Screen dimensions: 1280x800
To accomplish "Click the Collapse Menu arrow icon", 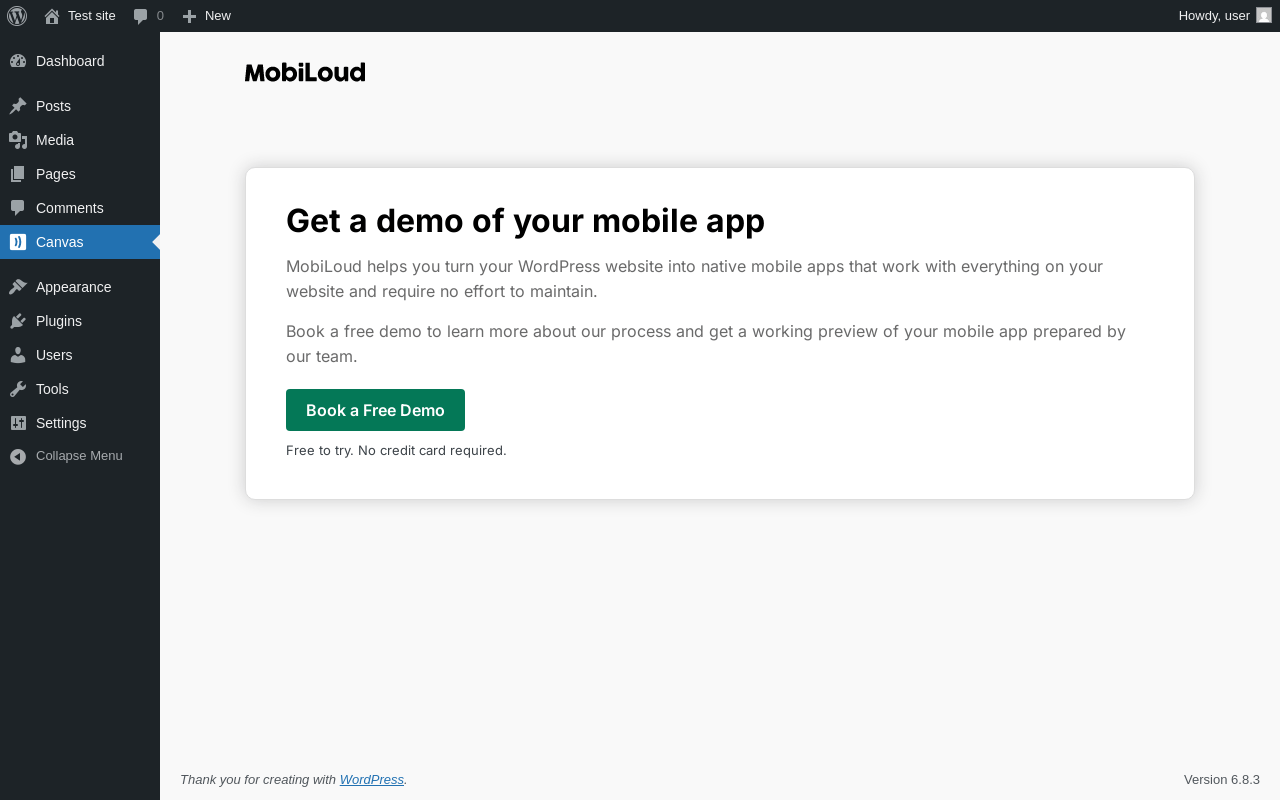I will [x=18, y=456].
